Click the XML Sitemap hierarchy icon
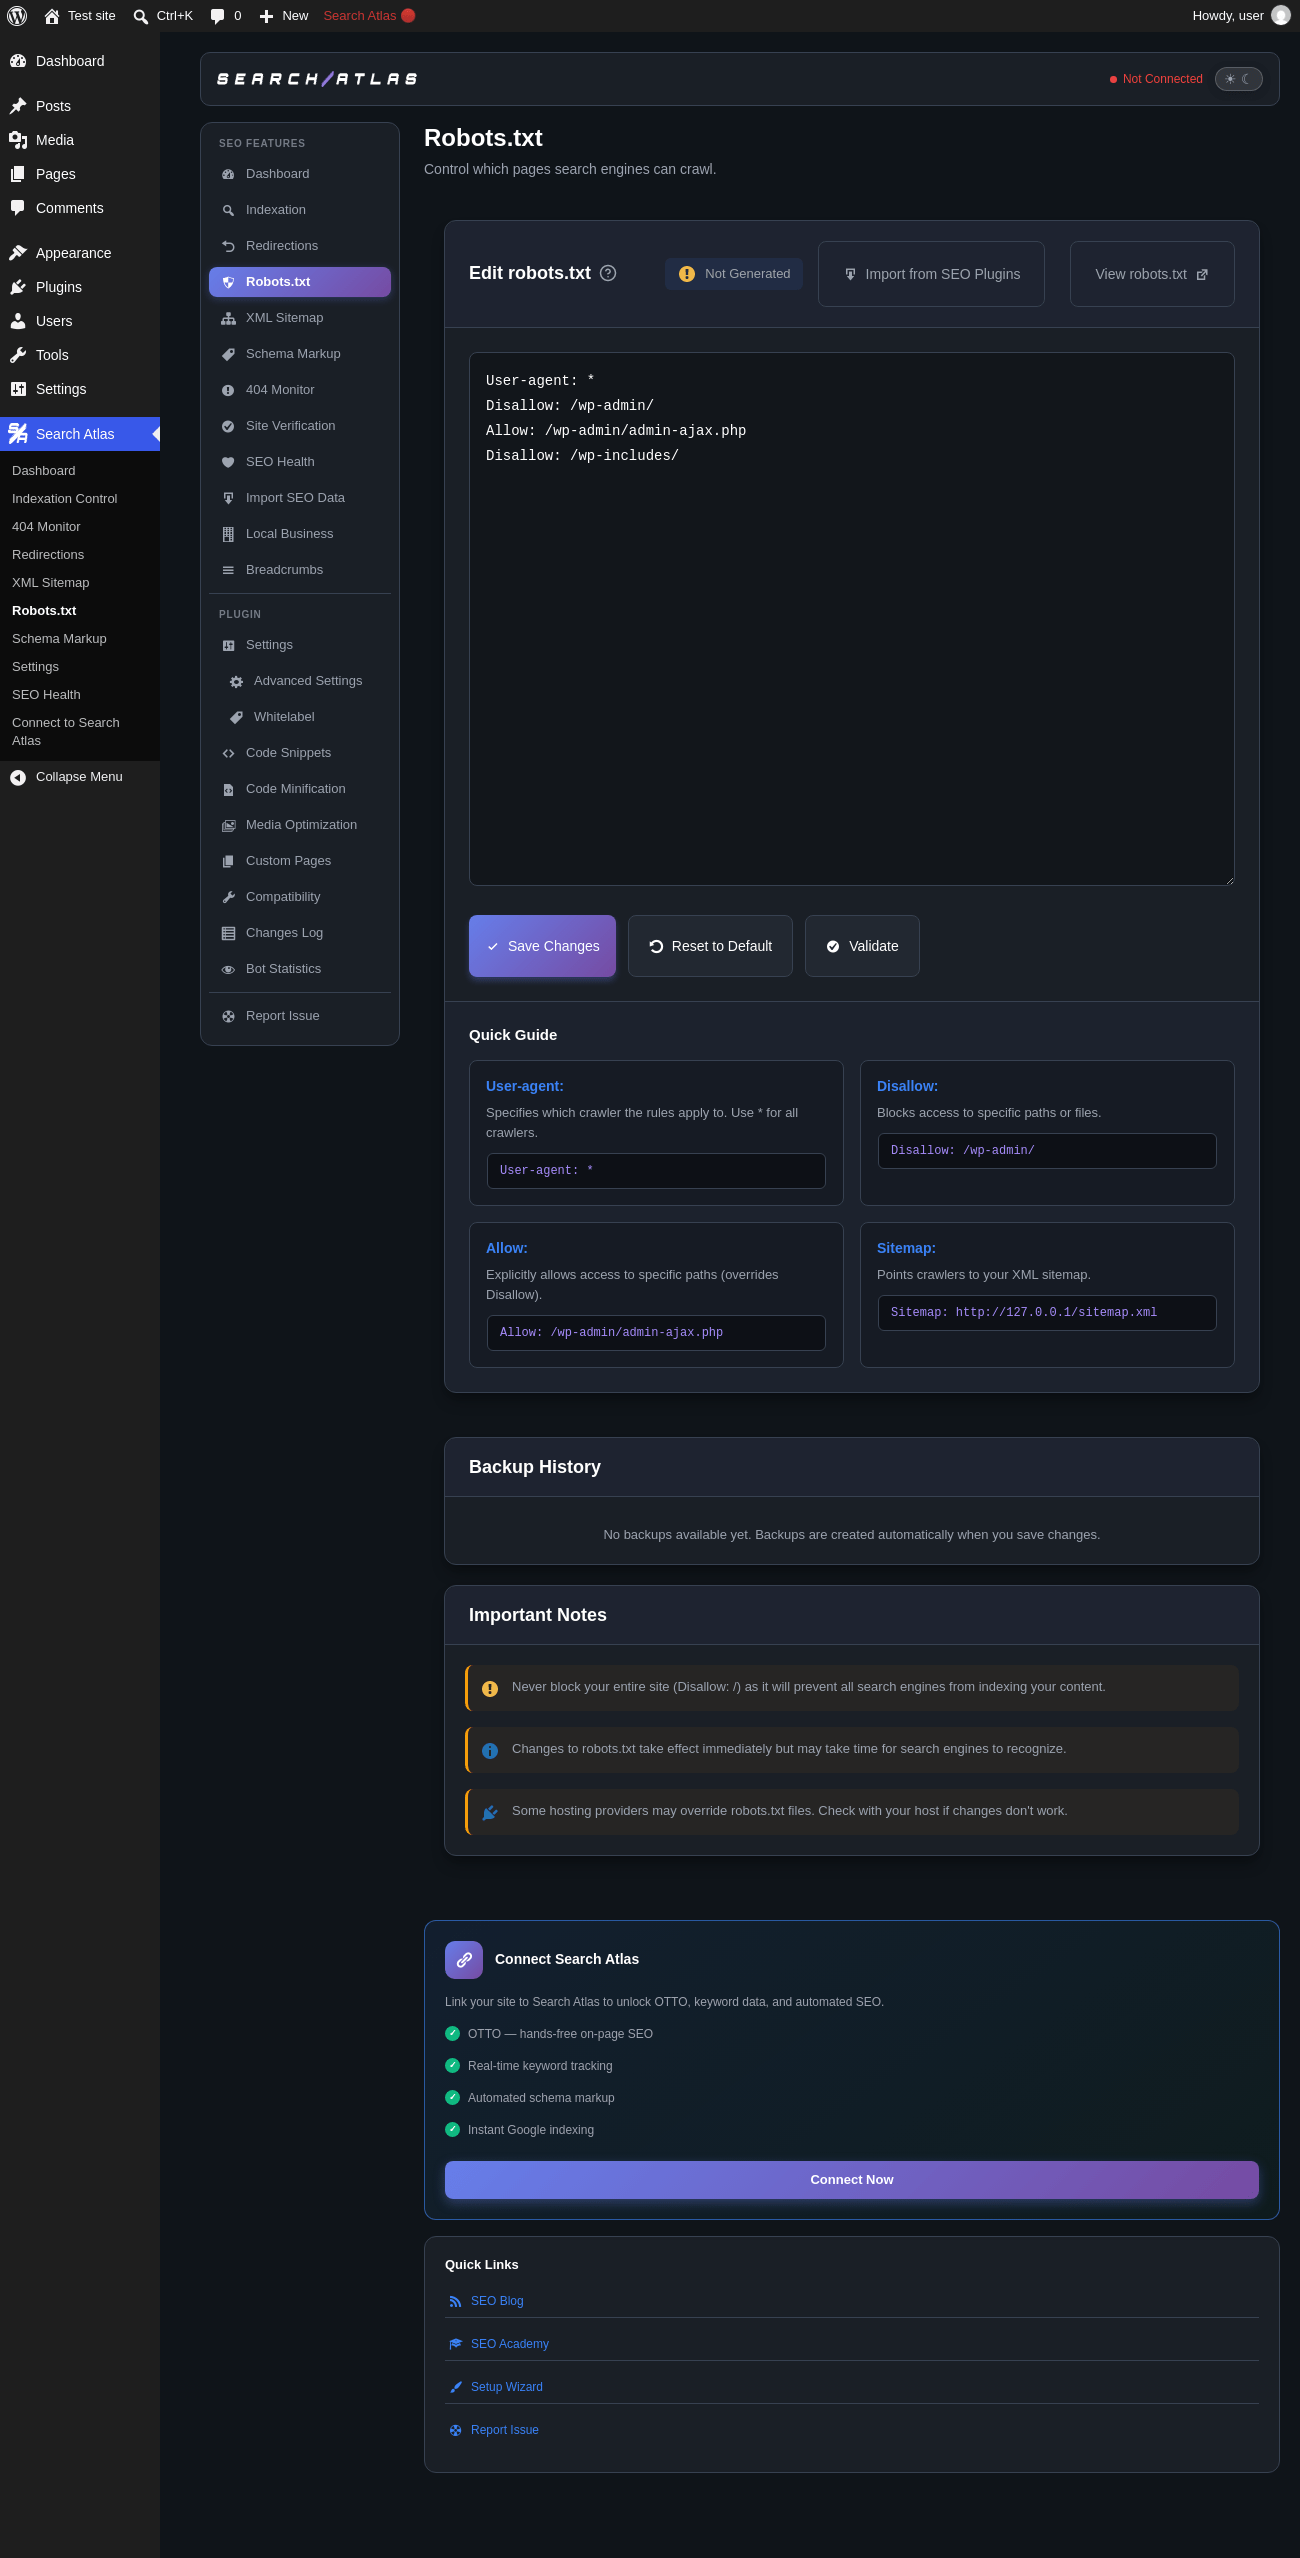The width and height of the screenshot is (1300, 2558). coord(228,318)
